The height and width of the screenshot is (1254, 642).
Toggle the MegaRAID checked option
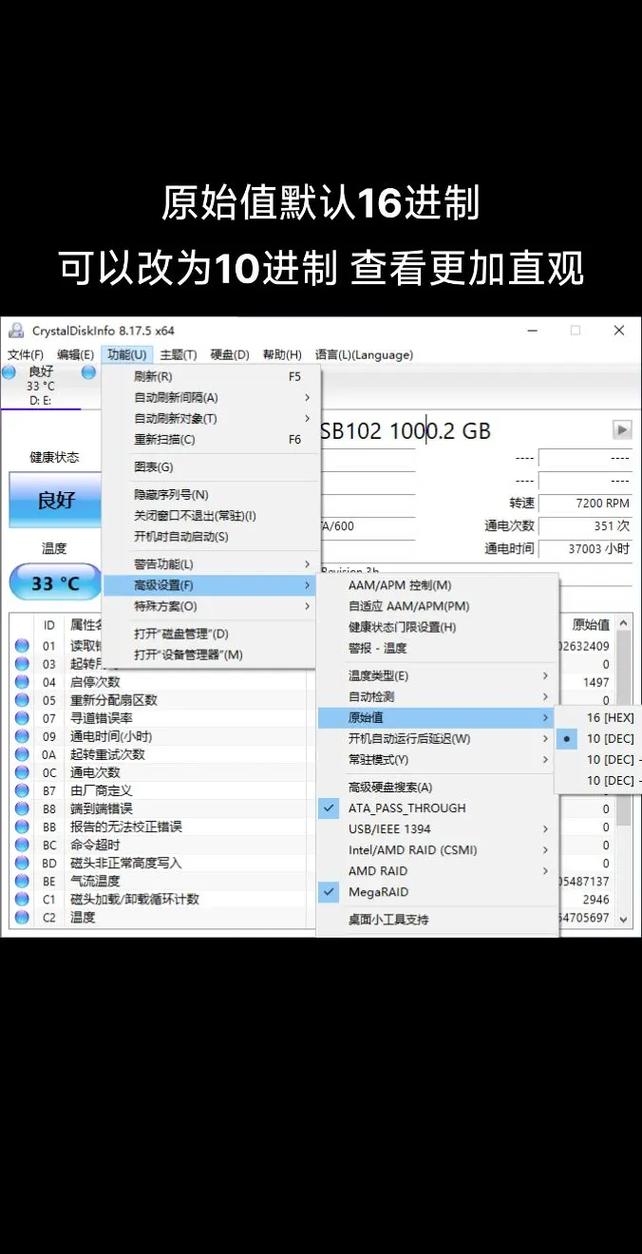[x=437, y=892]
